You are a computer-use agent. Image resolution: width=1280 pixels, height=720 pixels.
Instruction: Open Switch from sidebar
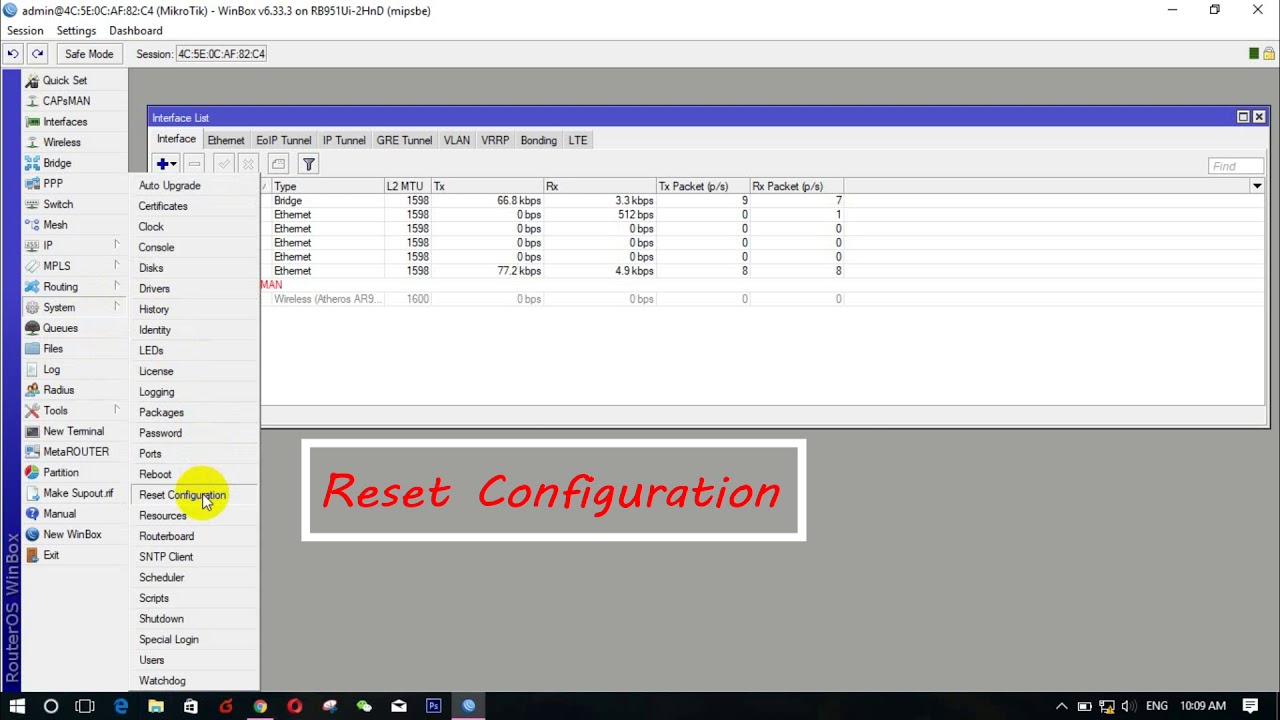click(58, 204)
